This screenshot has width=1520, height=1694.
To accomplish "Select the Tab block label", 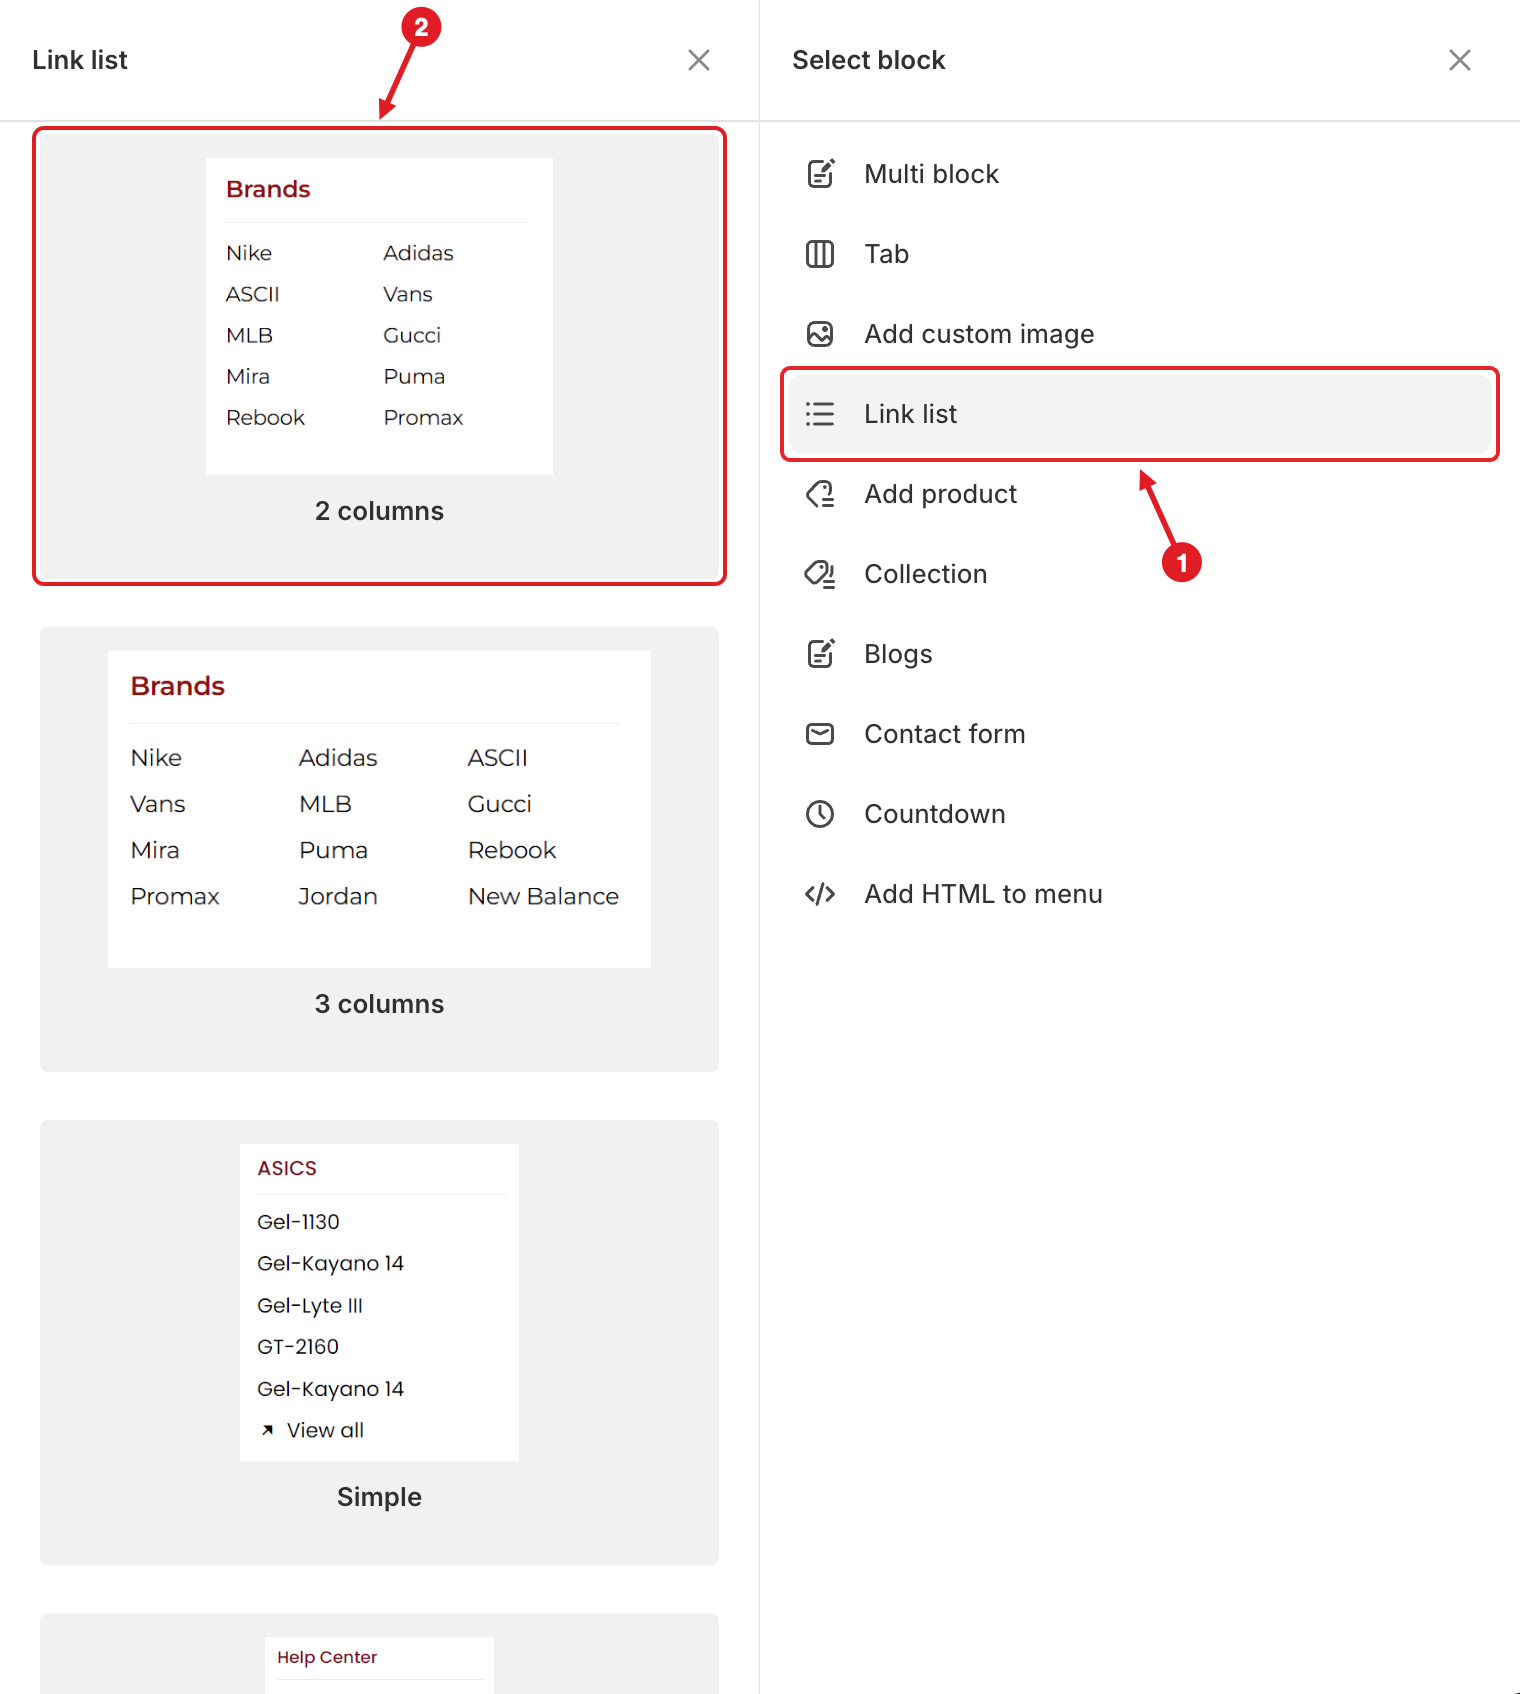I will click(886, 254).
